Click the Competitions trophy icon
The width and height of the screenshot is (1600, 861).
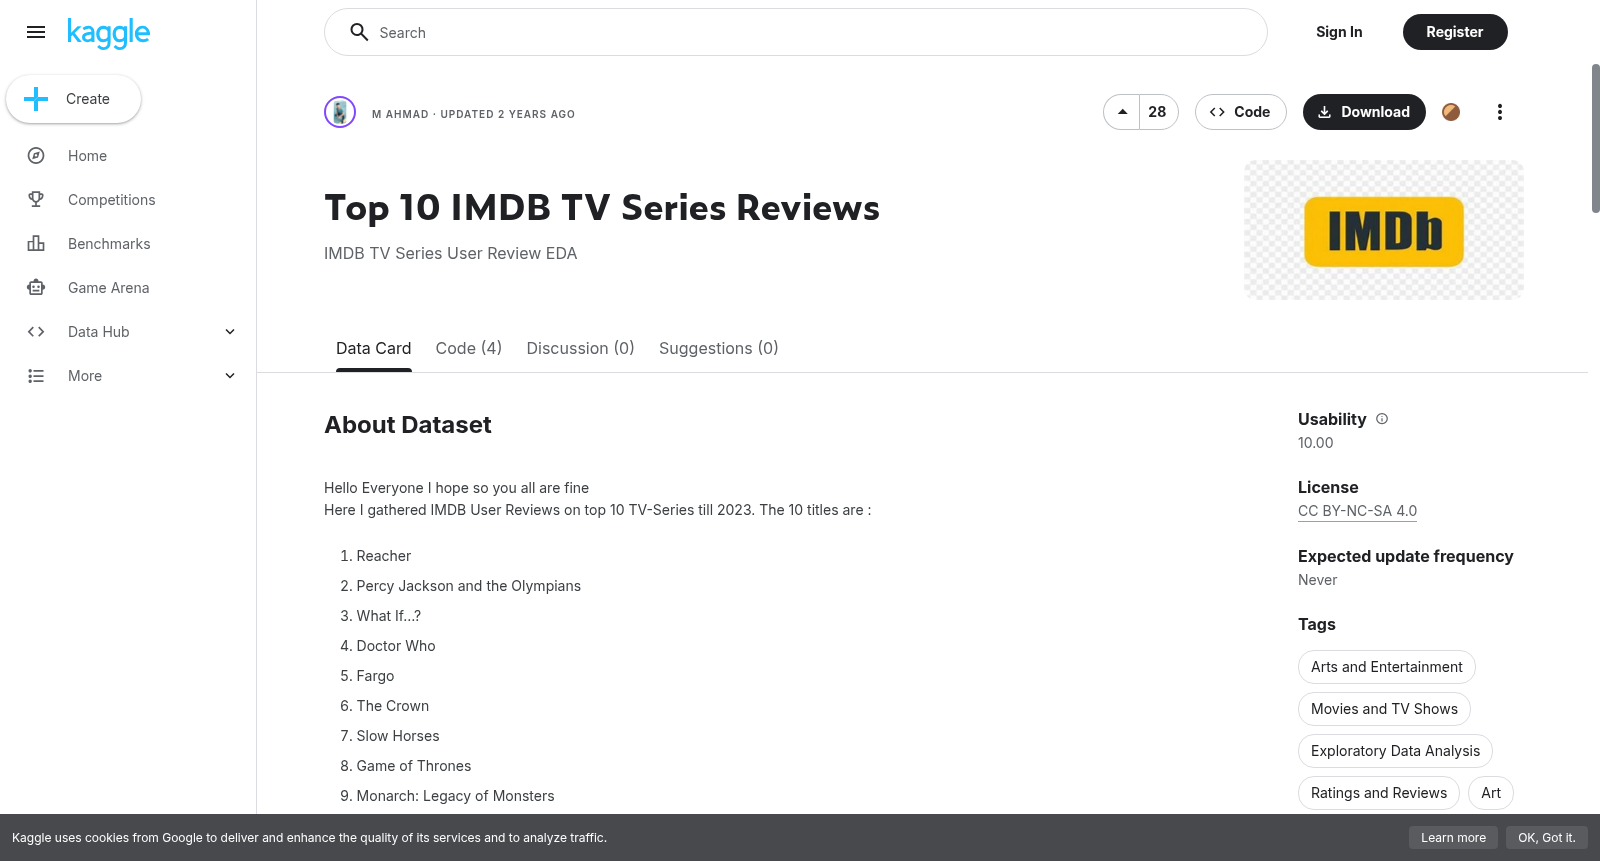(x=36, y=200)
